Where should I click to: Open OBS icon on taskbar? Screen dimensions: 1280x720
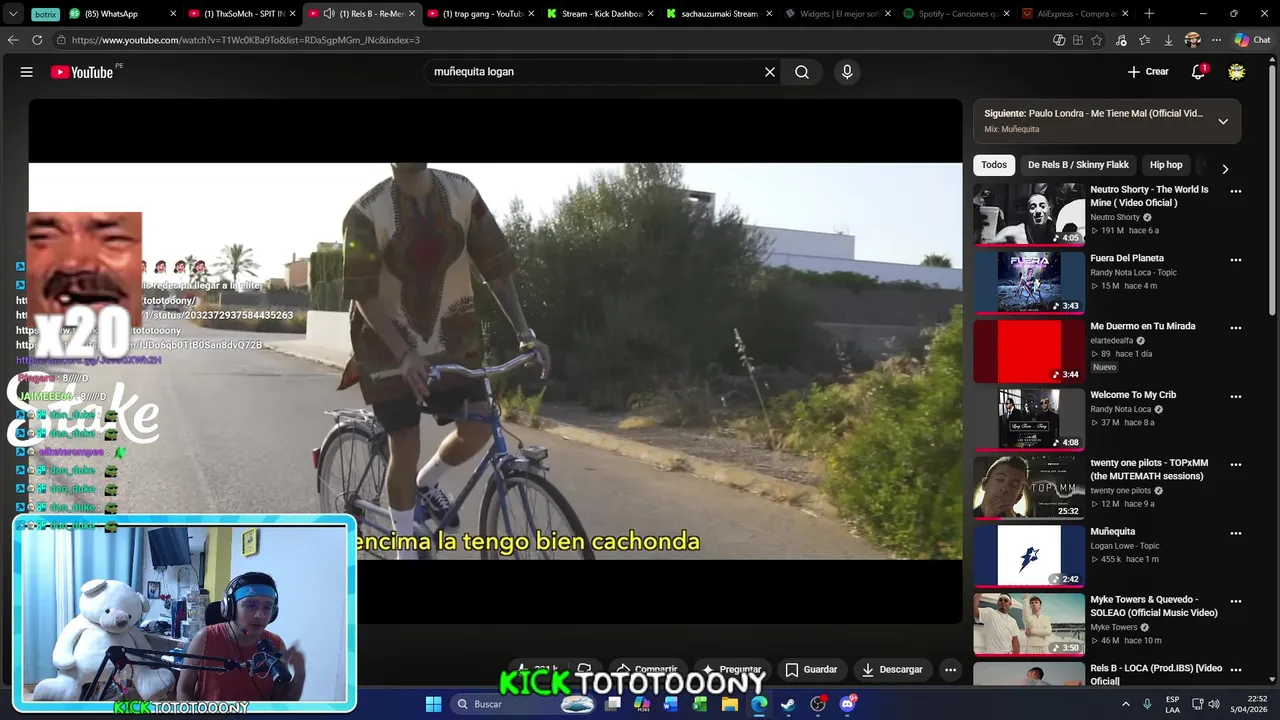click(818, 704)
